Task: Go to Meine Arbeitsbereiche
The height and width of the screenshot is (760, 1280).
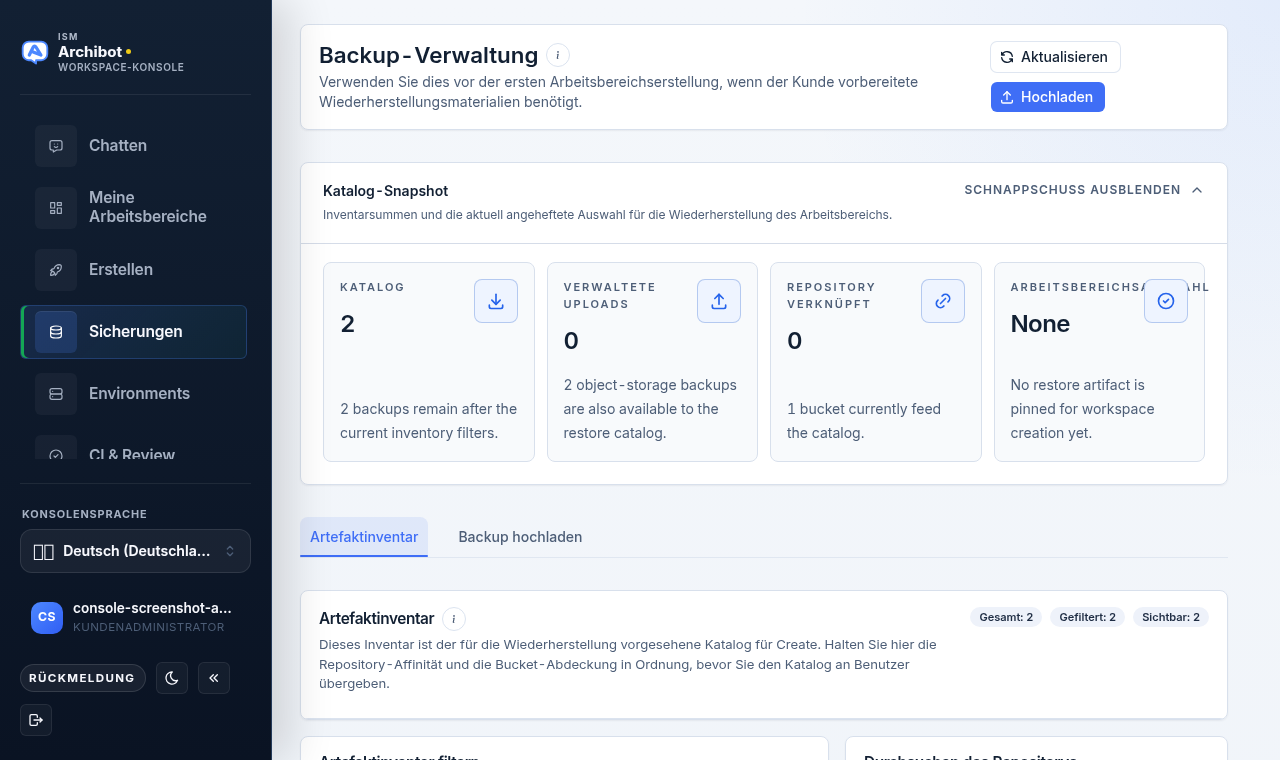Action: tap(134, 207)
